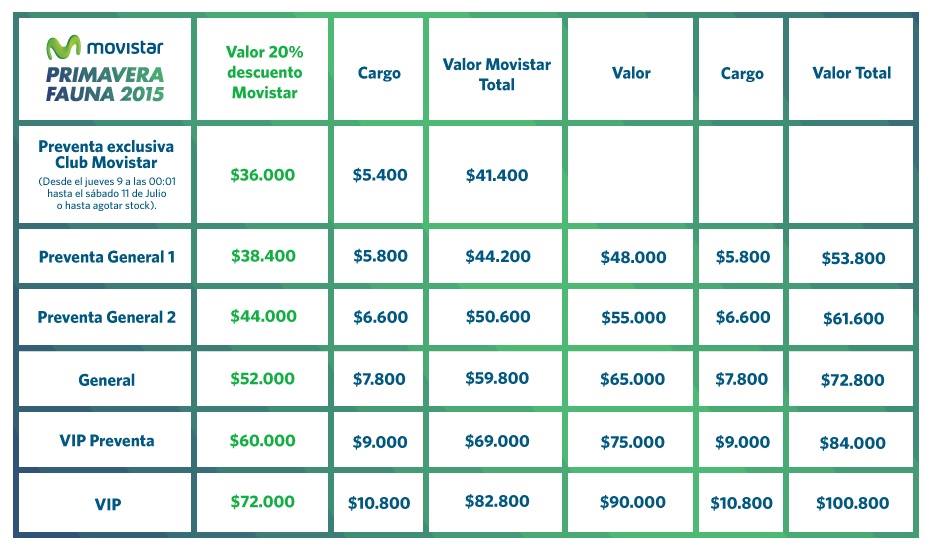This screenshot has height=550, width=930.
Task: Click the Valor Movistar Total column header
Action: coord(496,75)
